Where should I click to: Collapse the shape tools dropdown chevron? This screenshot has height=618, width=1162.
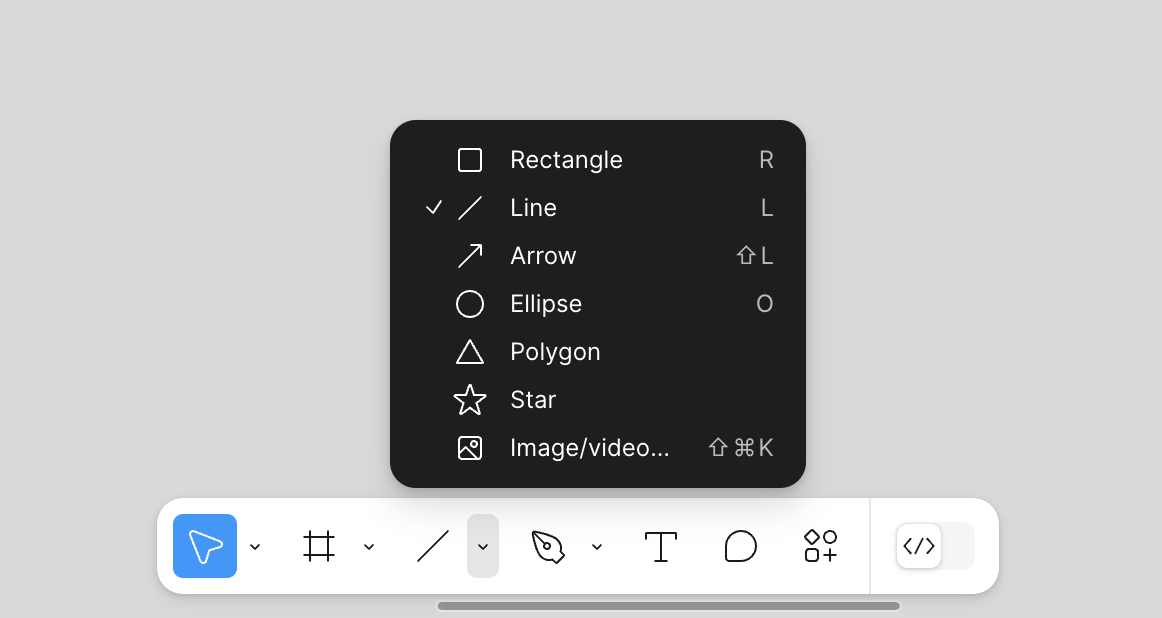[483, 546]
